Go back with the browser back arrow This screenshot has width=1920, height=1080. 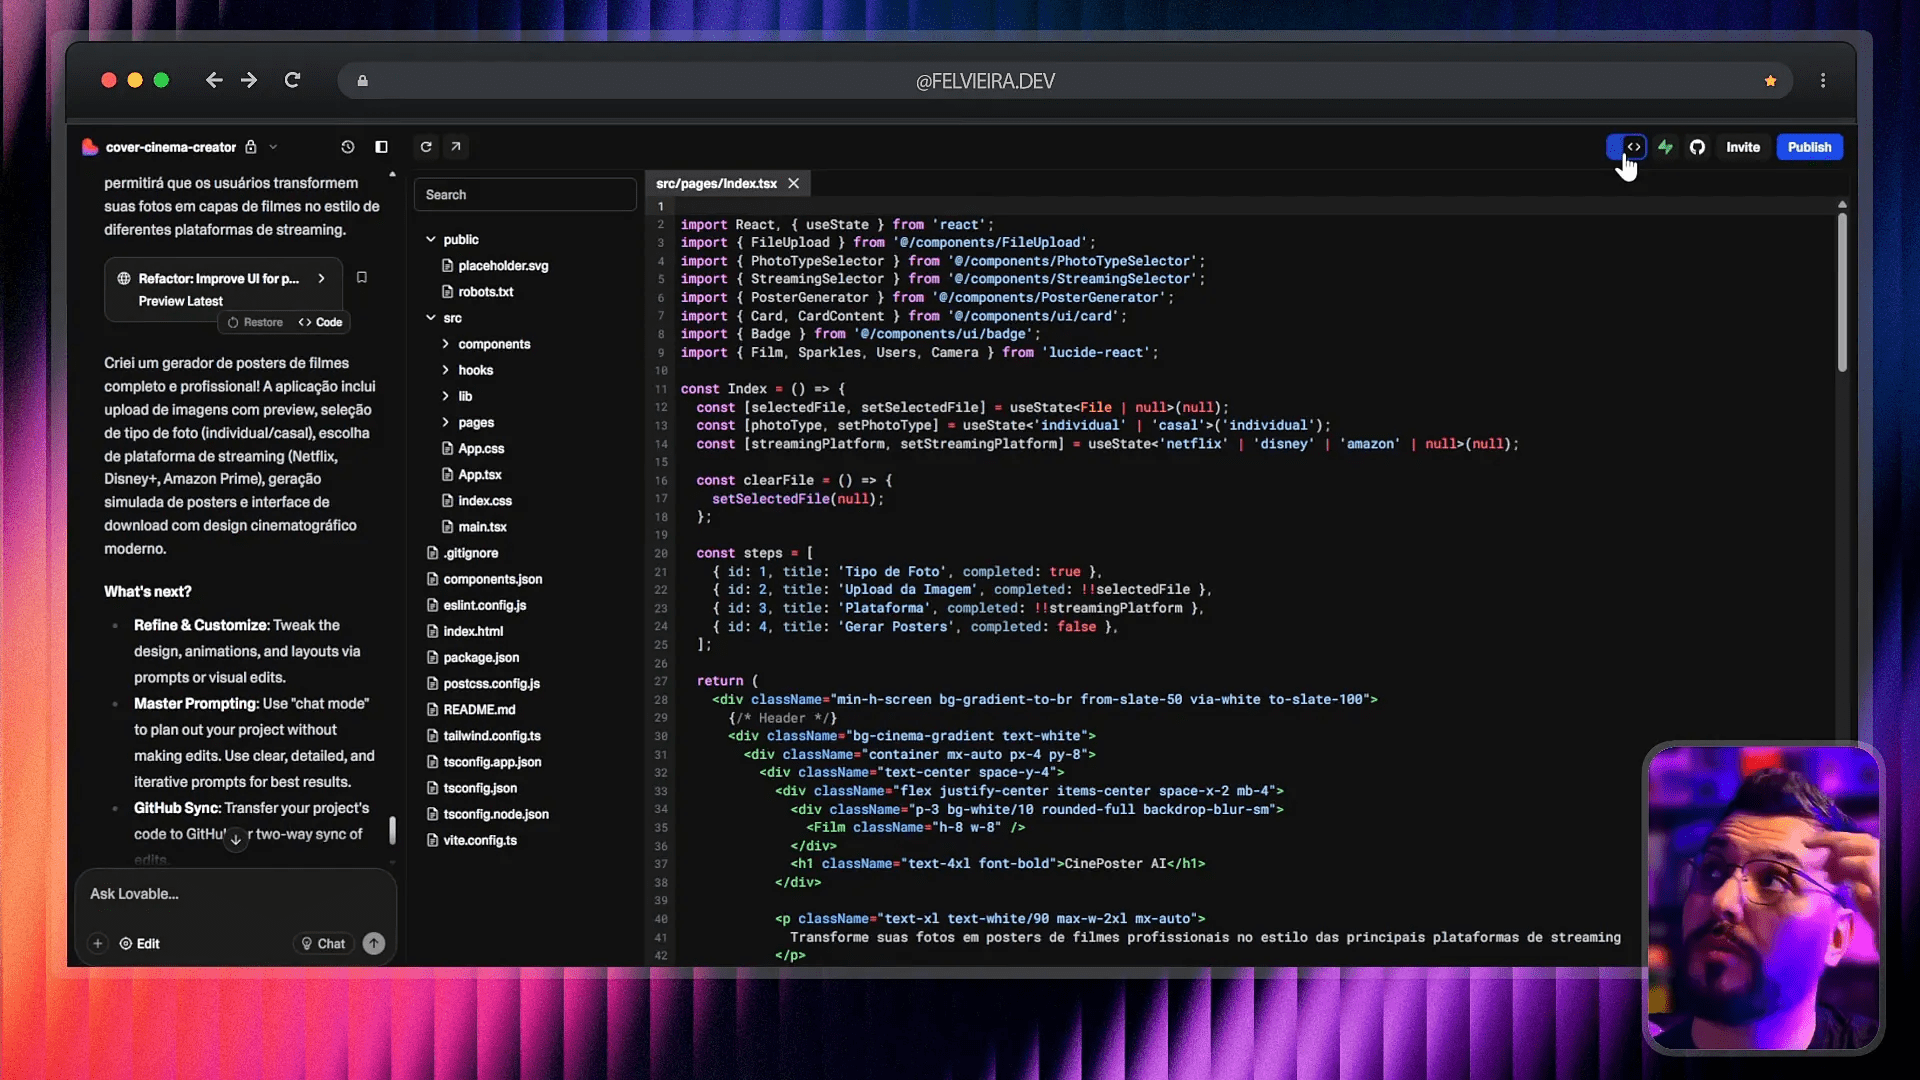pyautogui.click(x=213, y=80)
